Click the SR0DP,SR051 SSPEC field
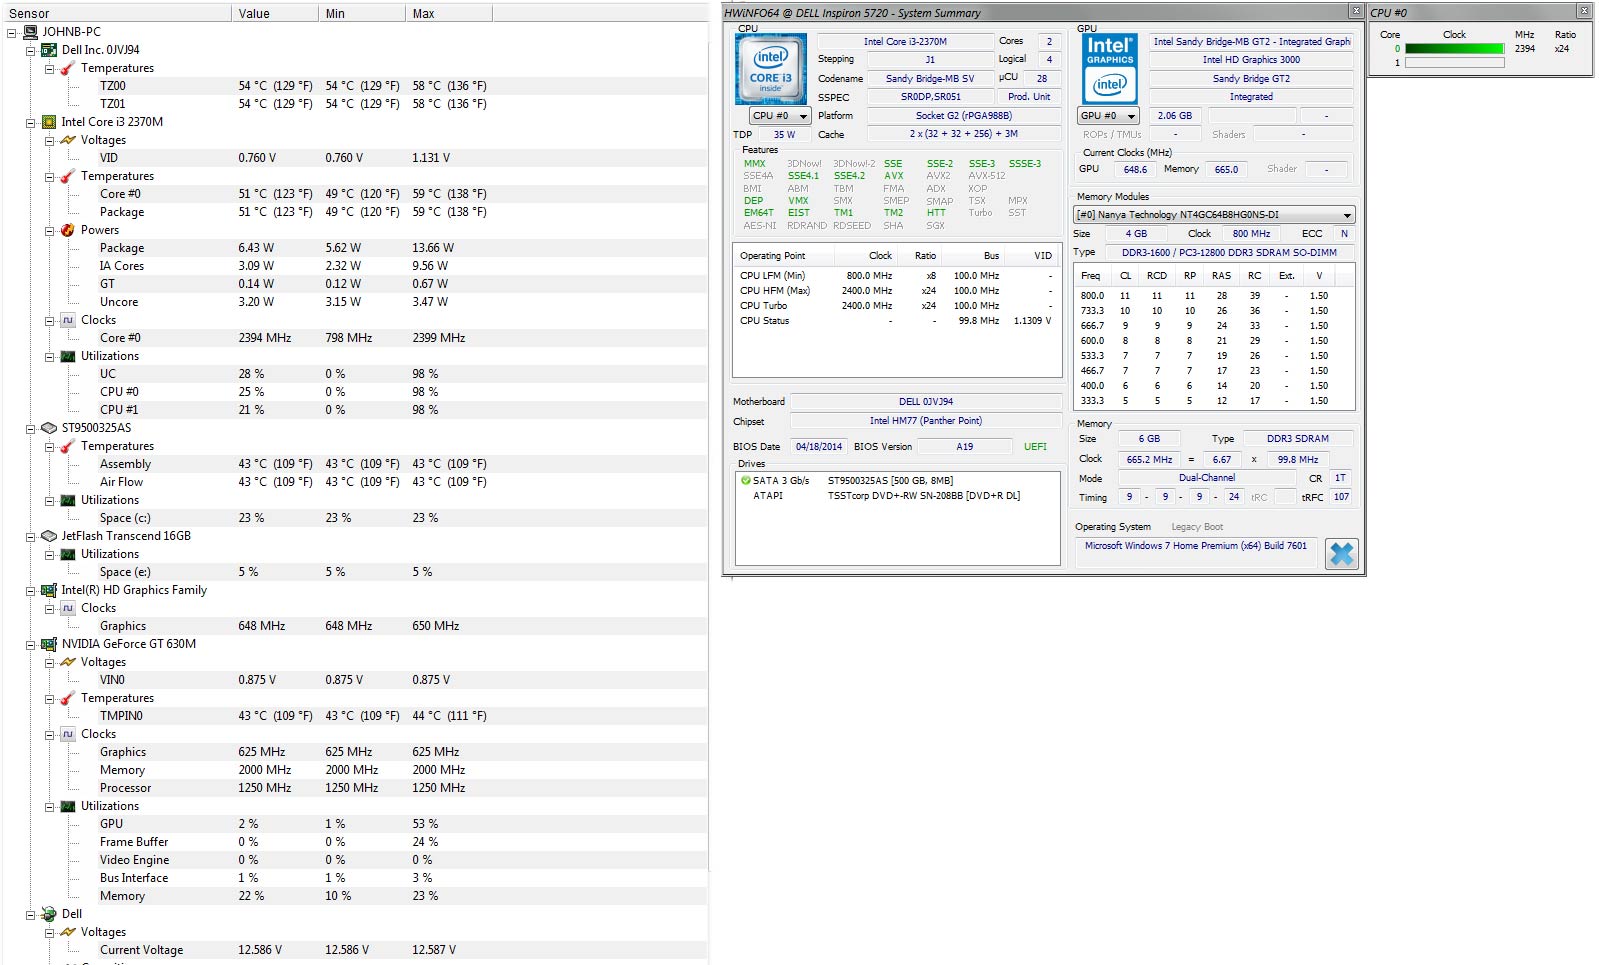 (930, 97)
